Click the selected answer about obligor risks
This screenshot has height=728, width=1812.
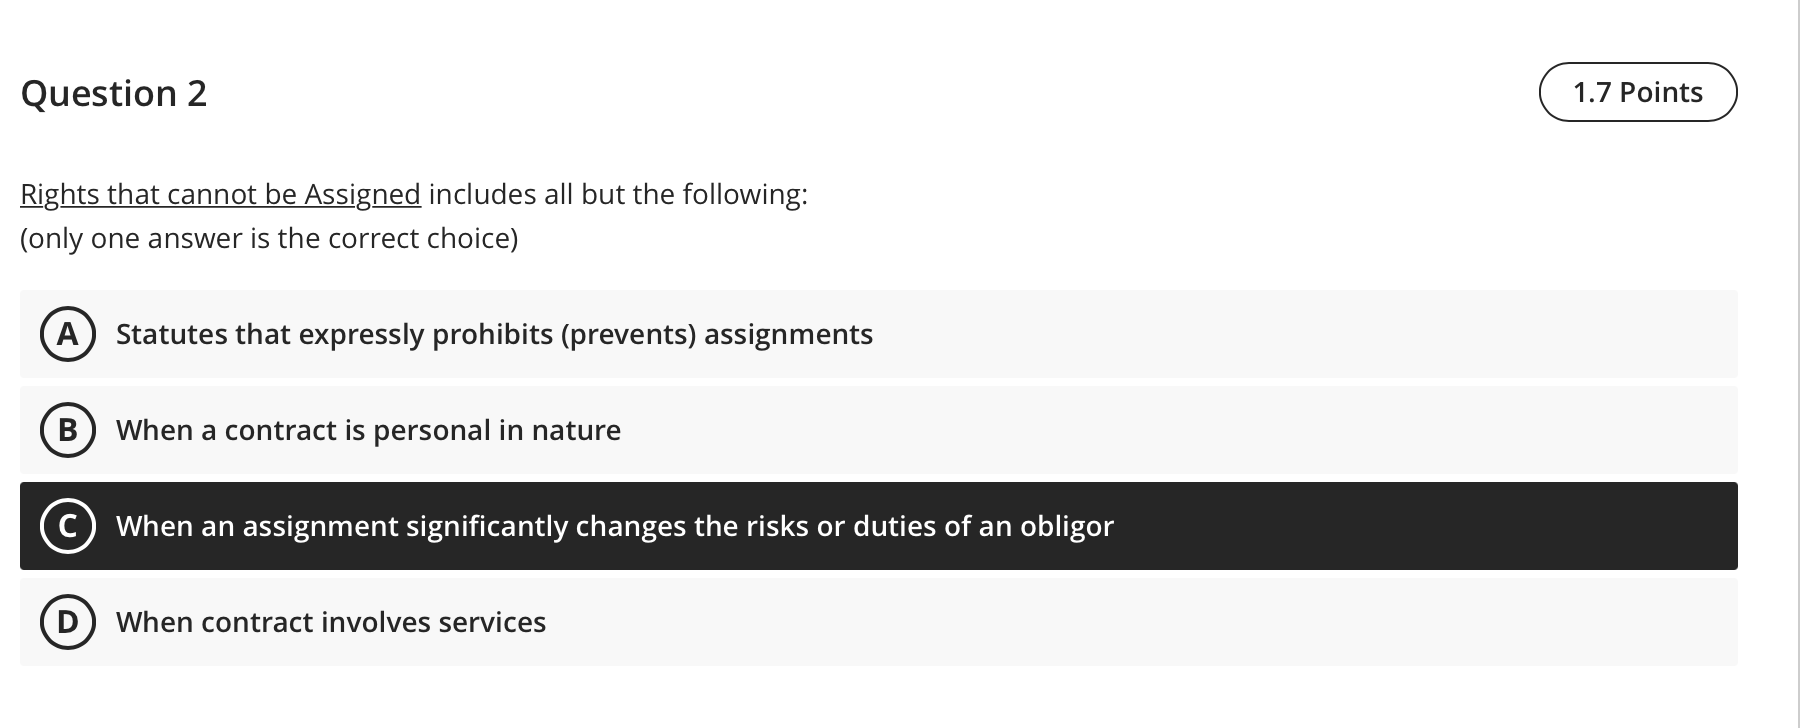[x=616, y=526]
